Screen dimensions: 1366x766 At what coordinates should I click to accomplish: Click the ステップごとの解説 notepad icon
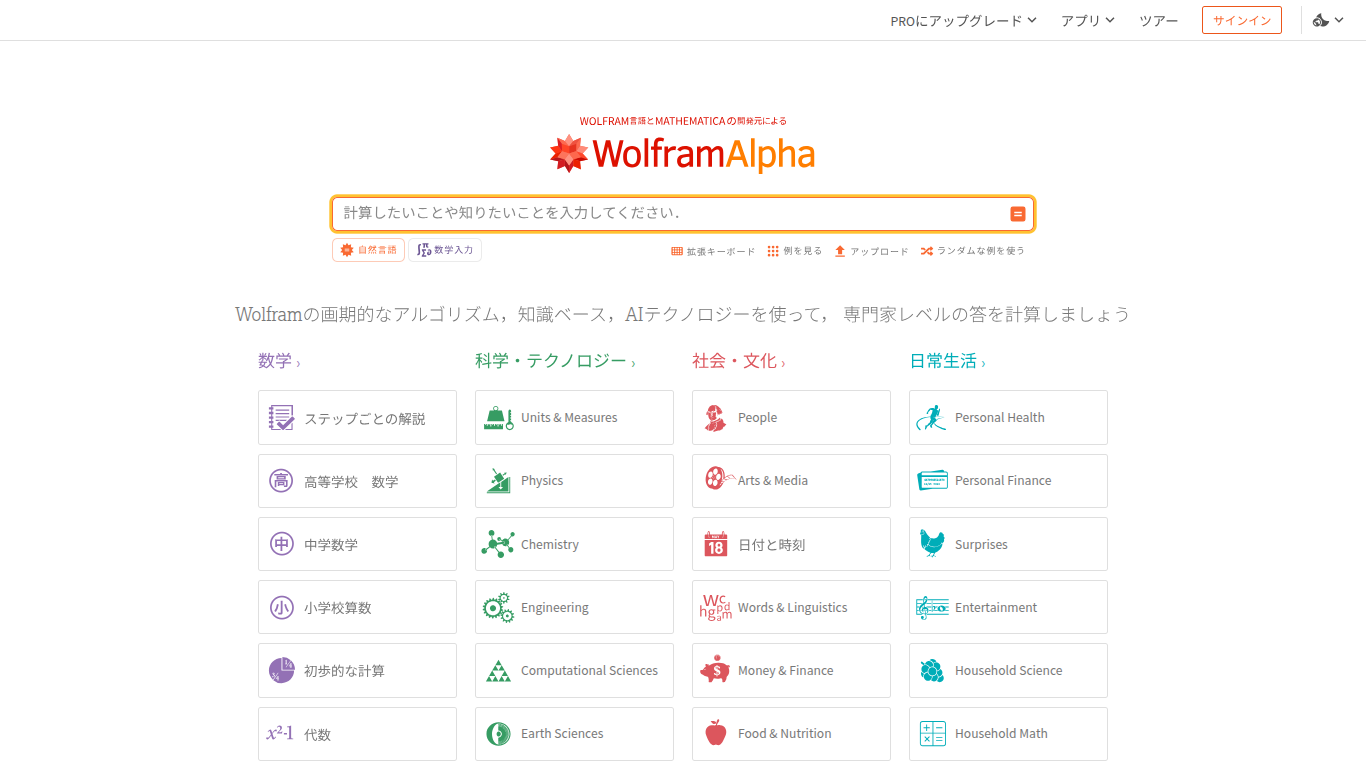click(282, 418)
